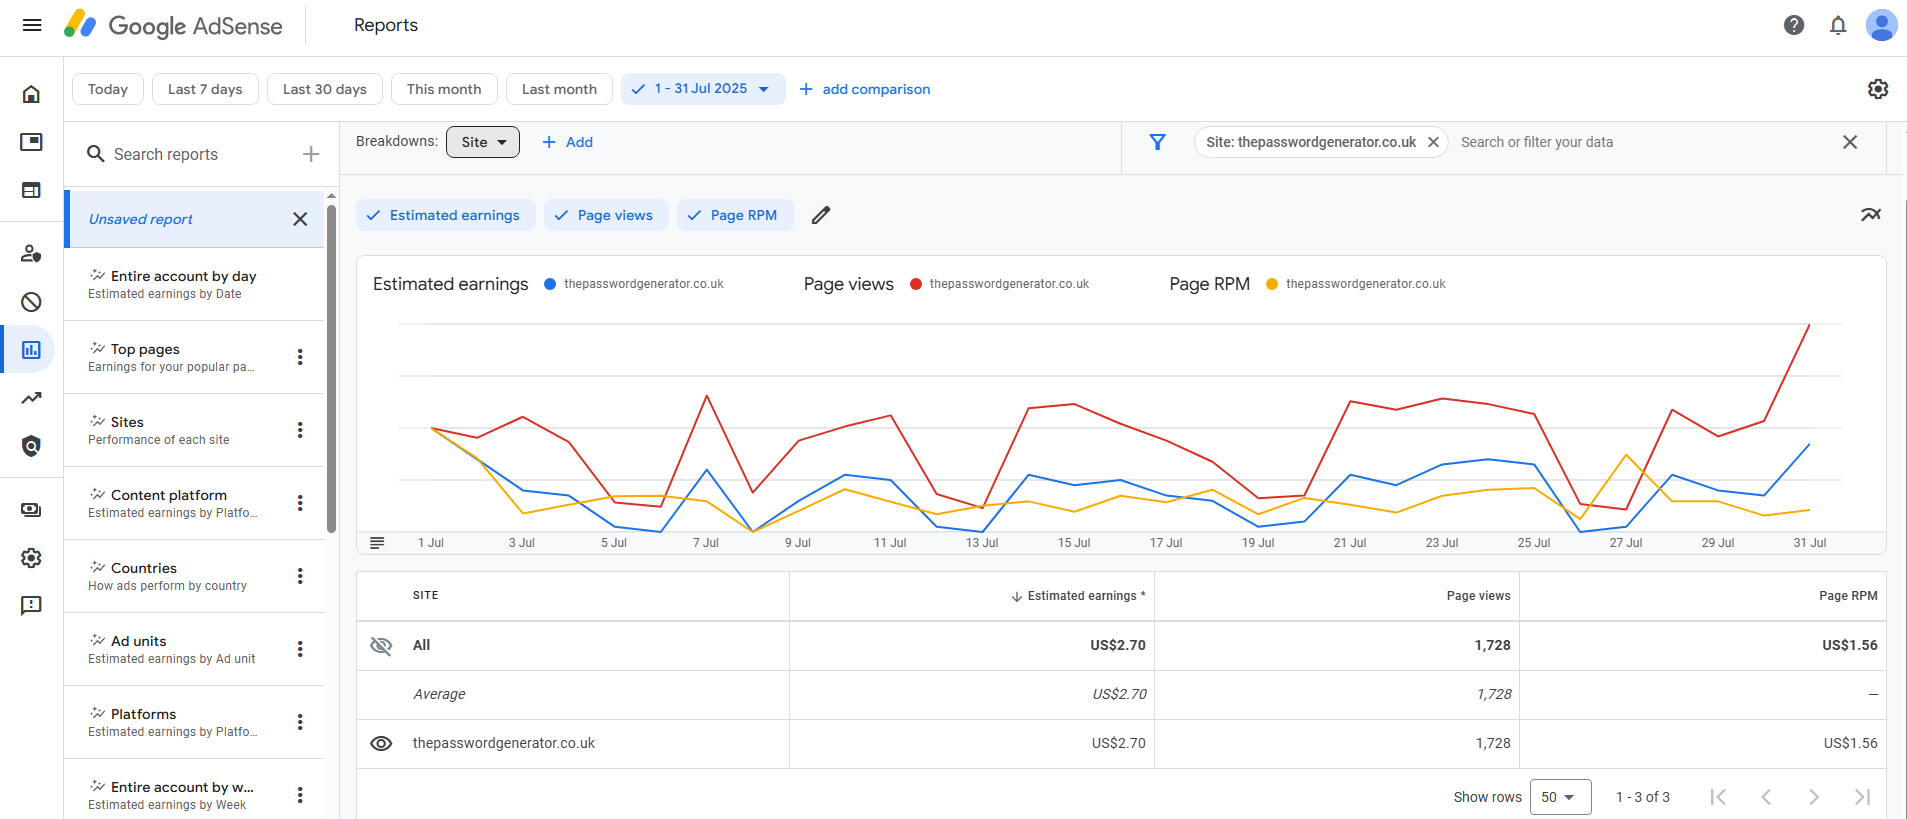Click red Page views legend dot

pos(916,284)
